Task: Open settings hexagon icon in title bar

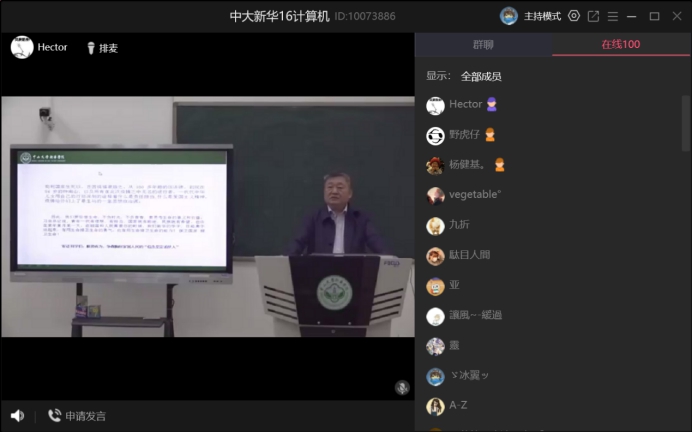Action: [x=574, y=16]
